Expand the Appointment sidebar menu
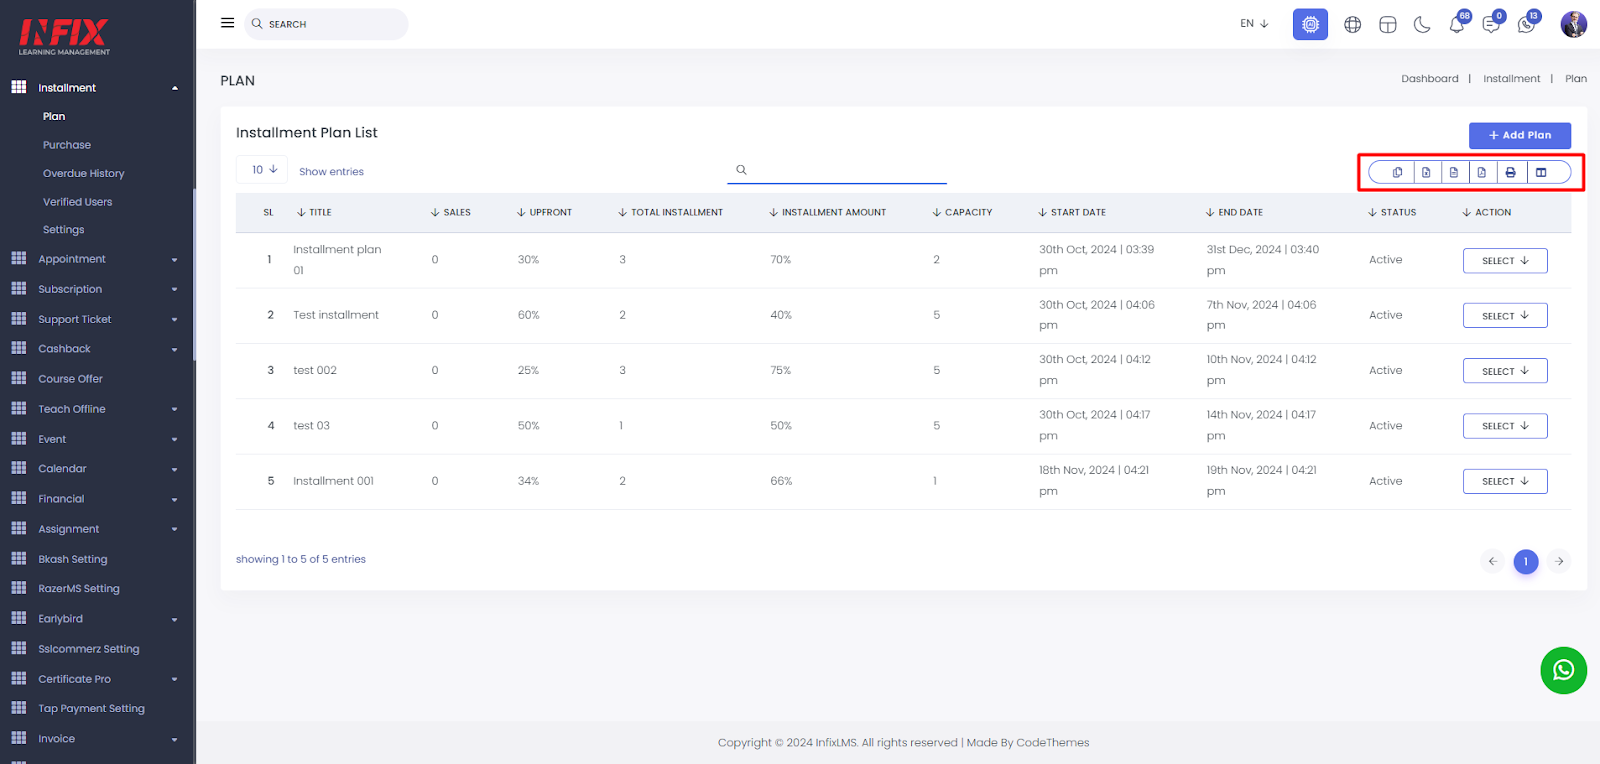This screenshot has height=764, width=1600. (96, 259)
